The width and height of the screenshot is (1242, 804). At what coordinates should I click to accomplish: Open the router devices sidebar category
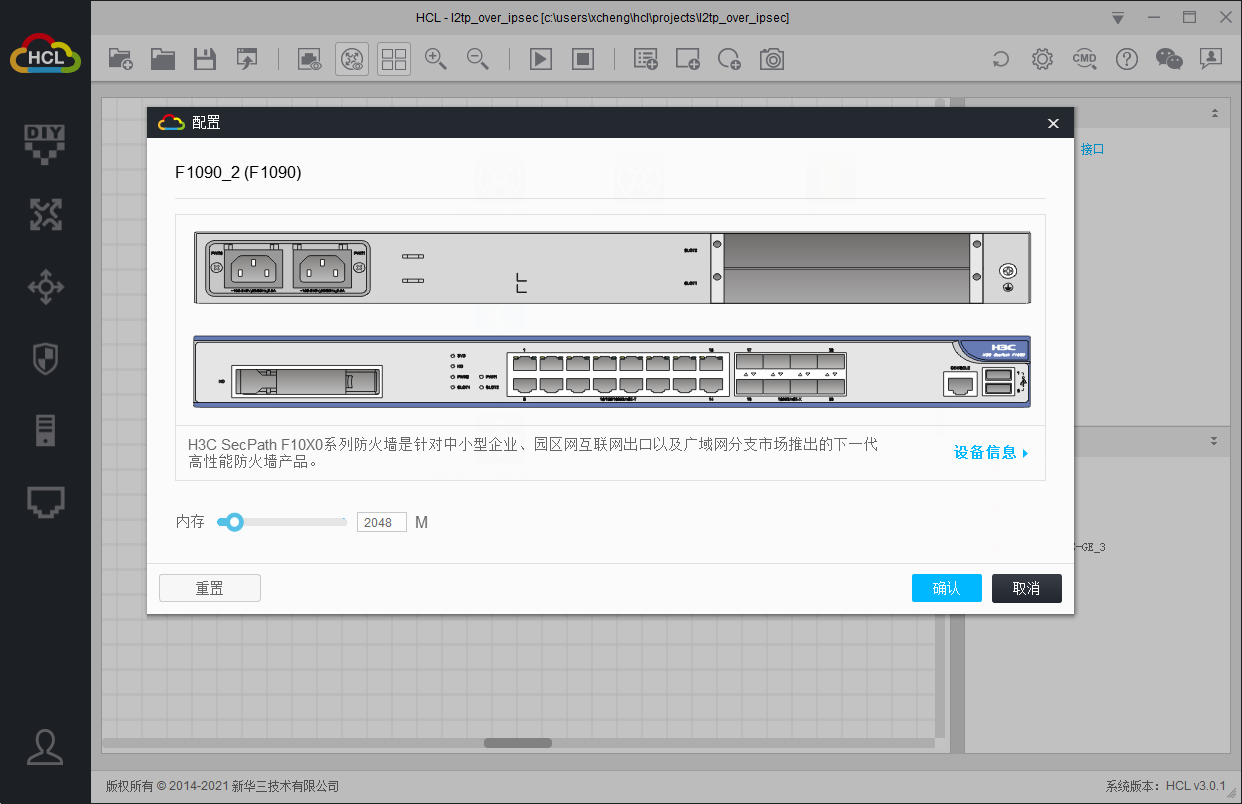coord(45,214)
